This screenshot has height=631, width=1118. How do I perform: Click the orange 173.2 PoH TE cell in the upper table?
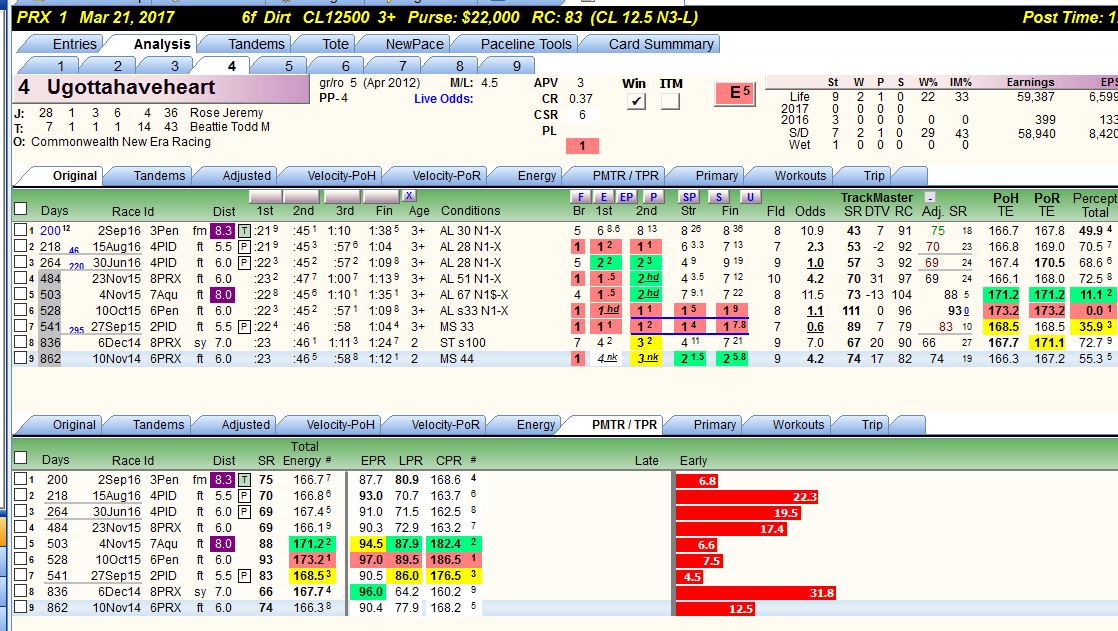[1003, 311]
